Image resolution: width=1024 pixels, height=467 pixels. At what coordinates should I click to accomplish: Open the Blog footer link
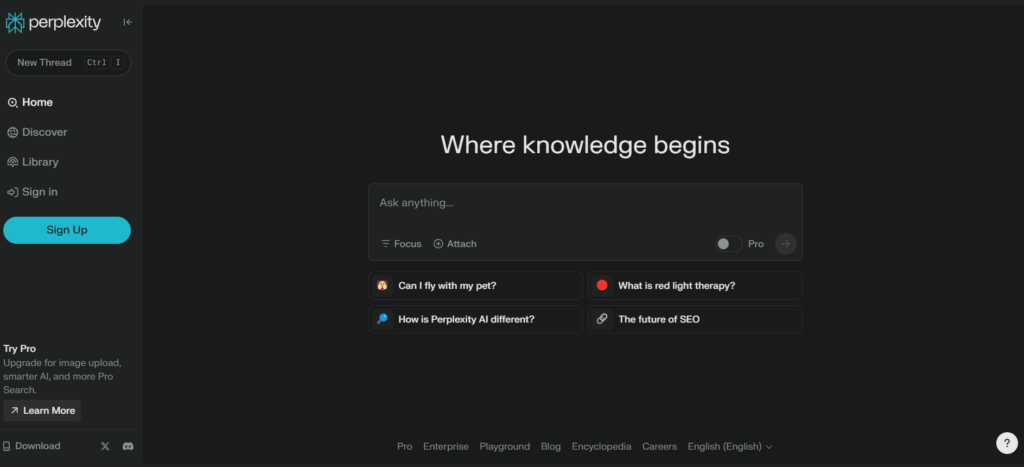(551, 447)
